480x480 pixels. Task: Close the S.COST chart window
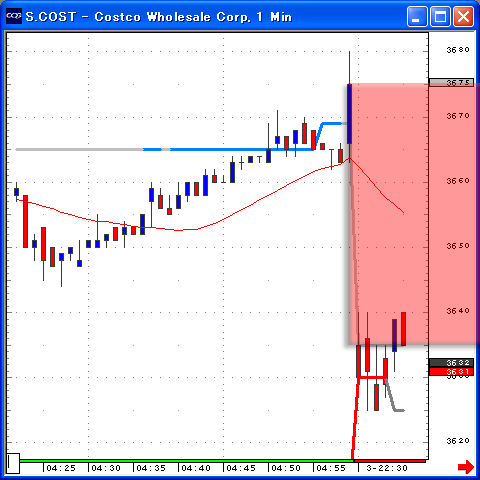463,16
